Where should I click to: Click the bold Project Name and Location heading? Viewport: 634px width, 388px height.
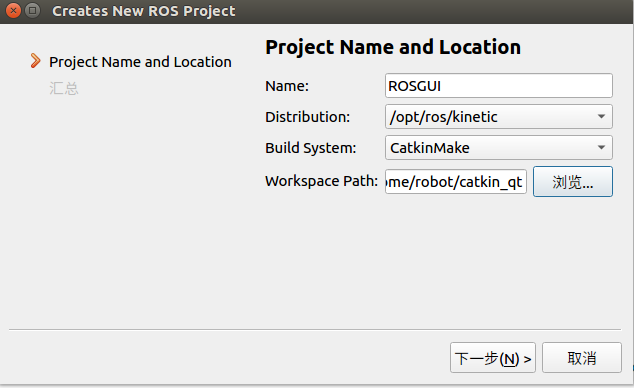coord(393,47)
